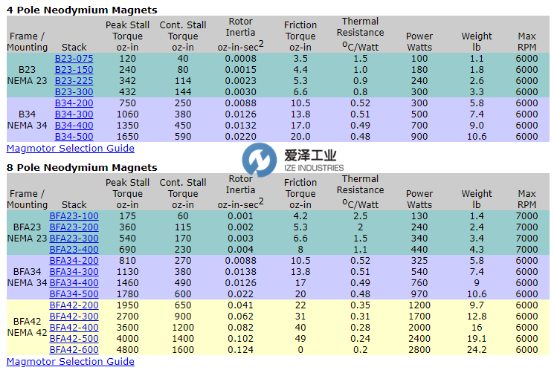Click friction torque value 49
Image resolution: width=554 pixels, height=370 pixels.
pyautogui.click(x=300, y=339)
